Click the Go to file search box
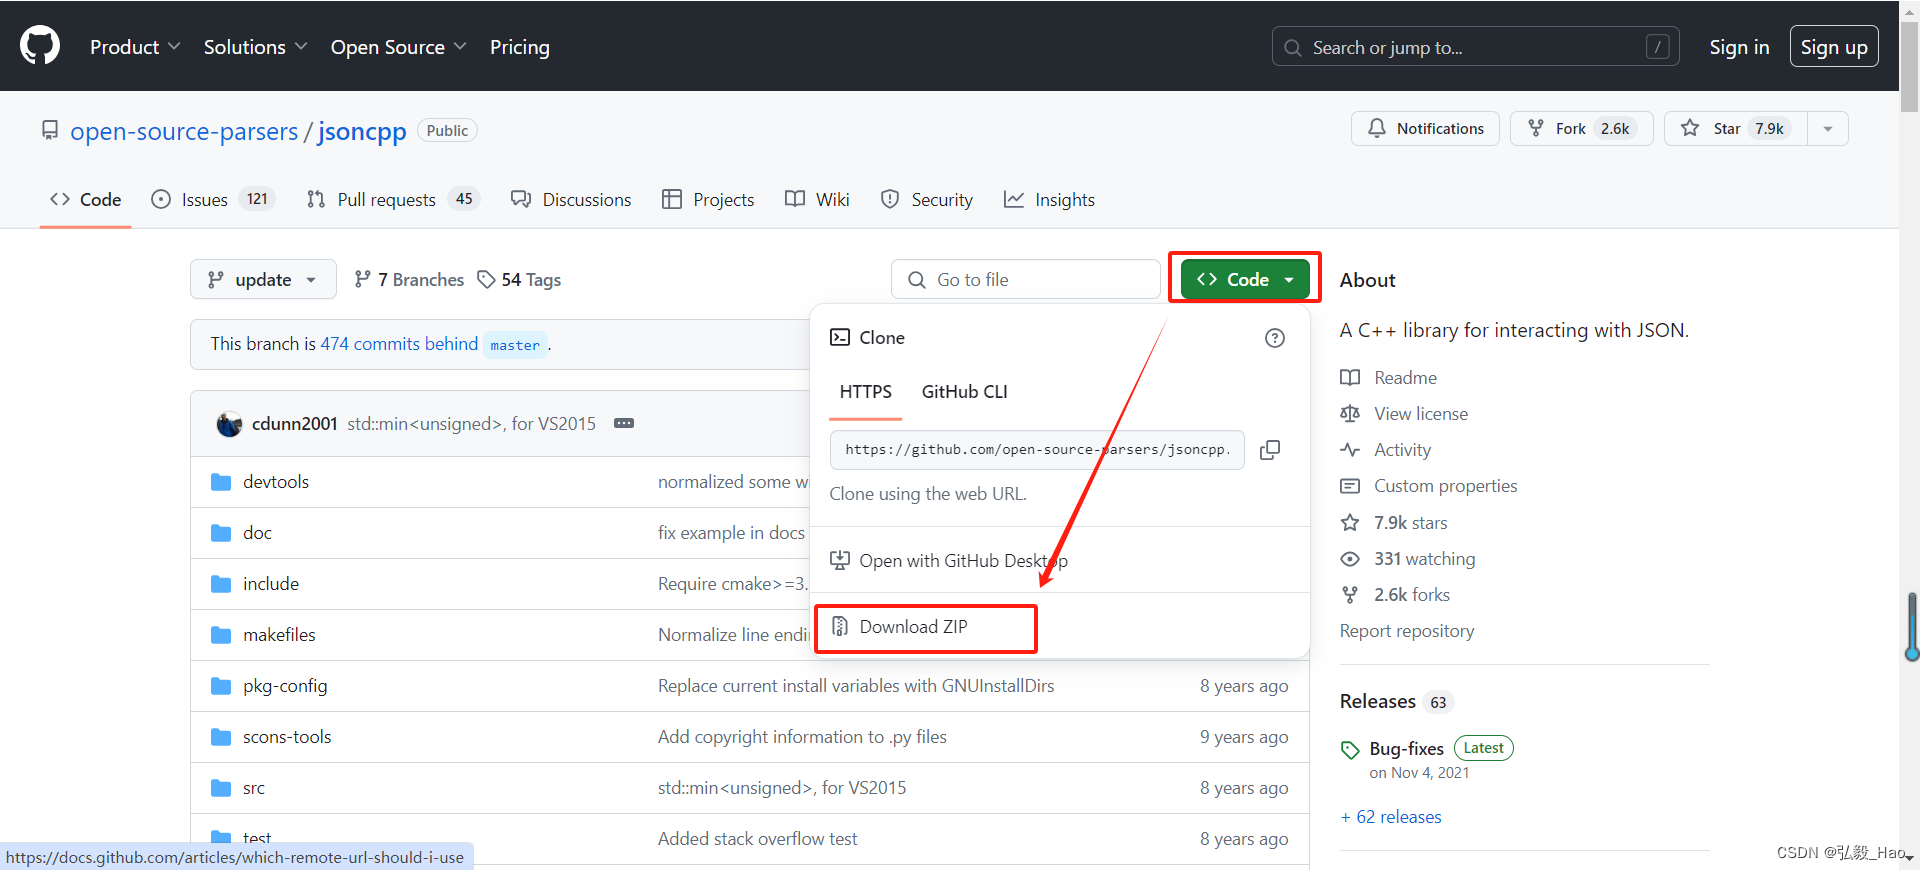Viewport: 1920px width, 870px height. click(1025, 280)
